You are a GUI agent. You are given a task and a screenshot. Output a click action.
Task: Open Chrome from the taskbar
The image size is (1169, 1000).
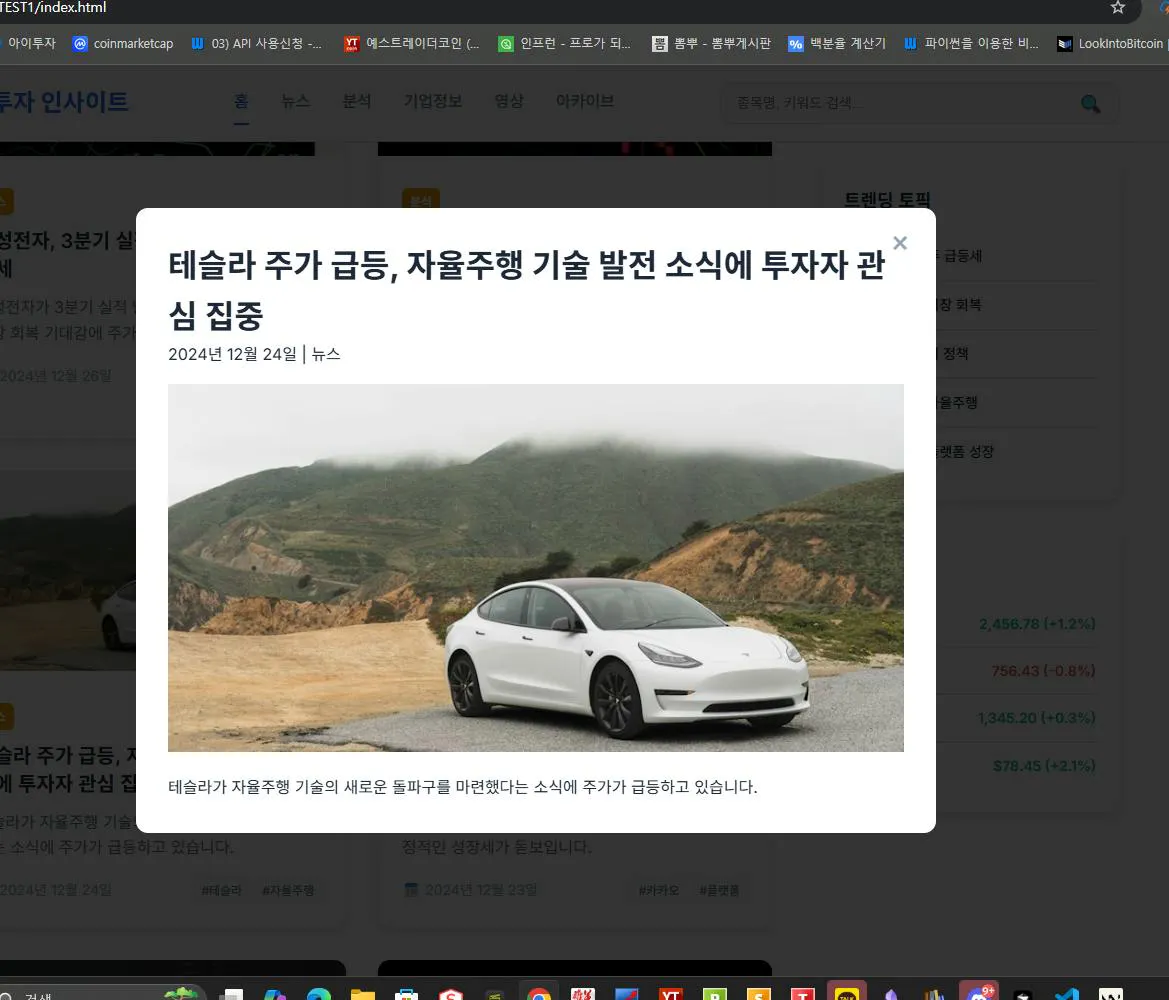coord(538,993)
